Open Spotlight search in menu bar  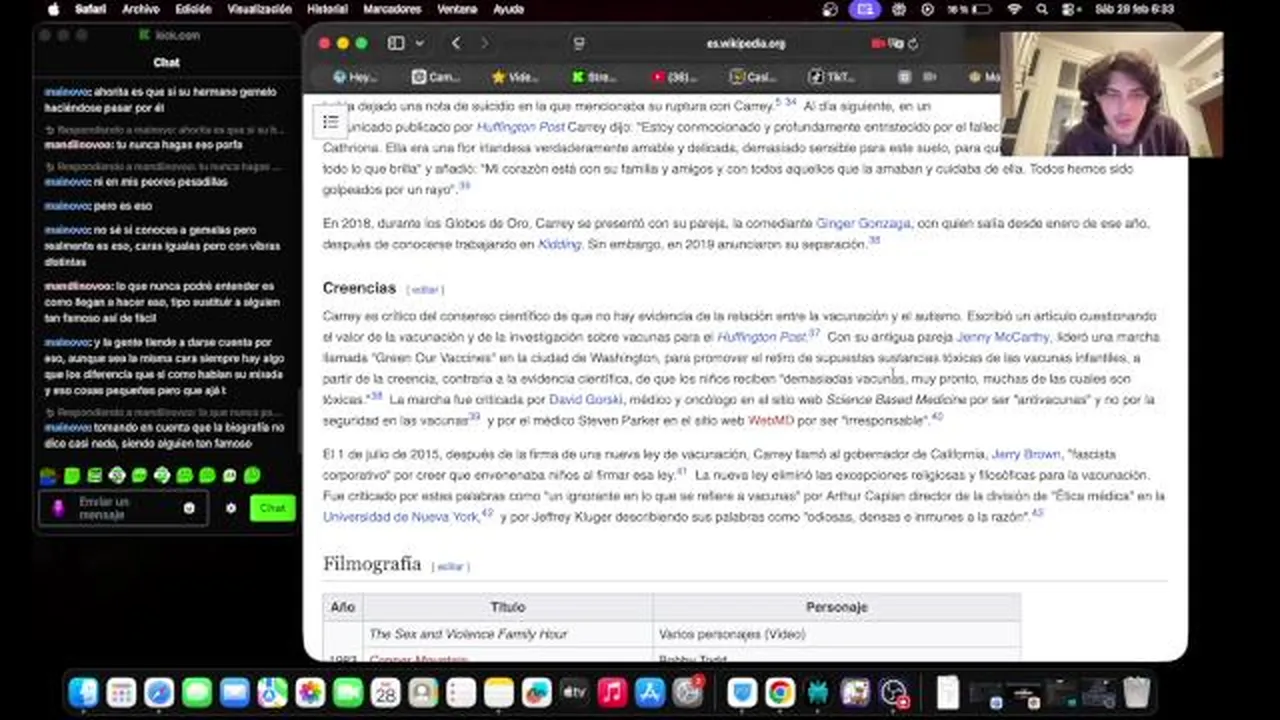pyautogui.click(x=1042, y=9)
